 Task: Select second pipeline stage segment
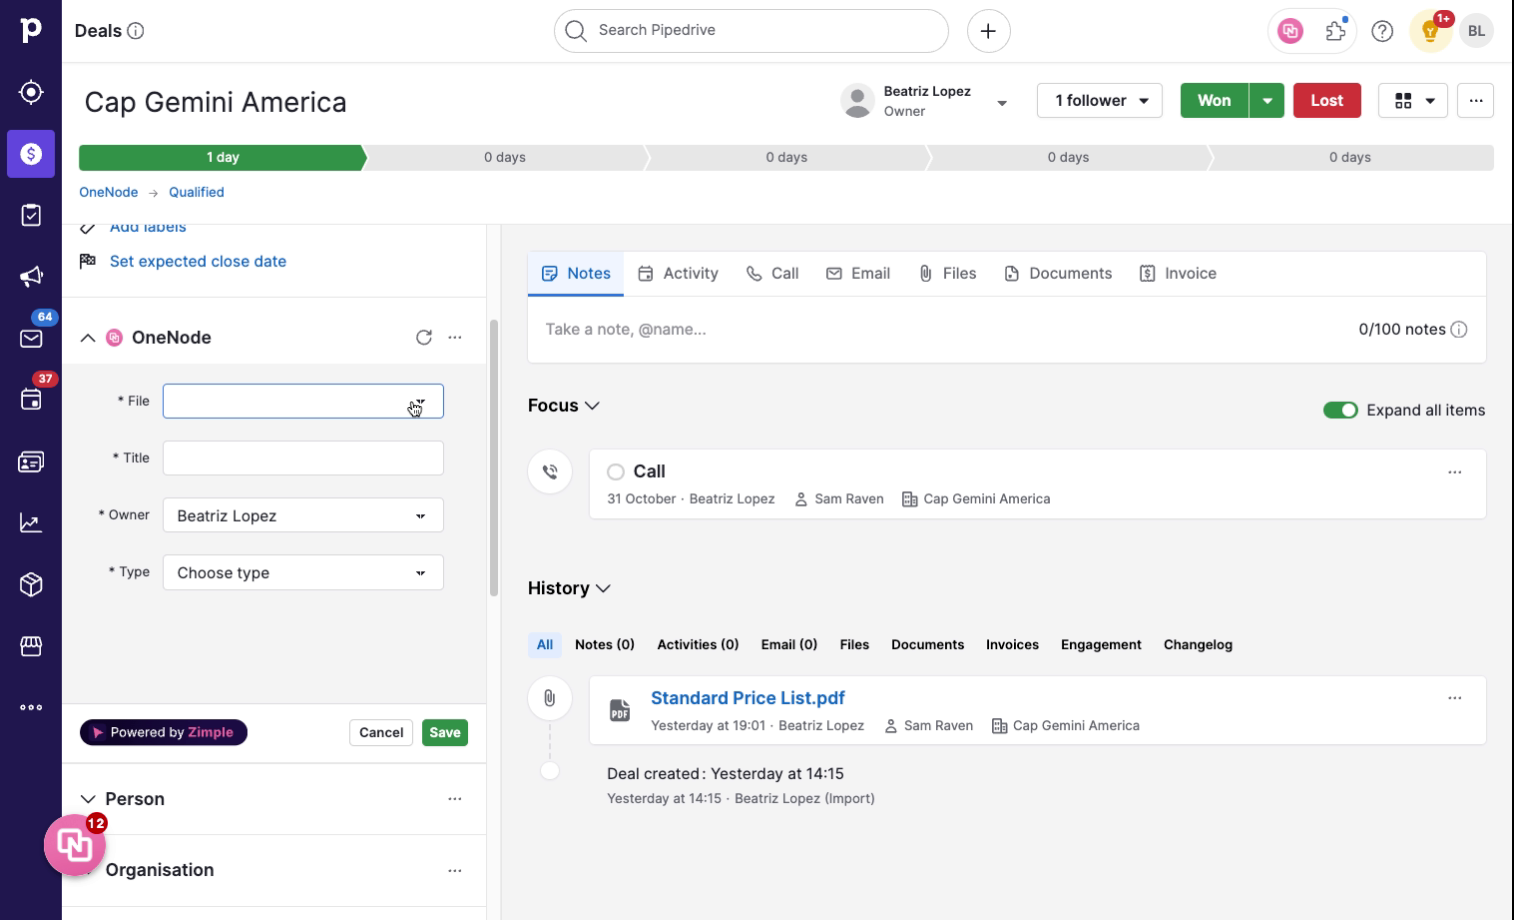[505, 157]
